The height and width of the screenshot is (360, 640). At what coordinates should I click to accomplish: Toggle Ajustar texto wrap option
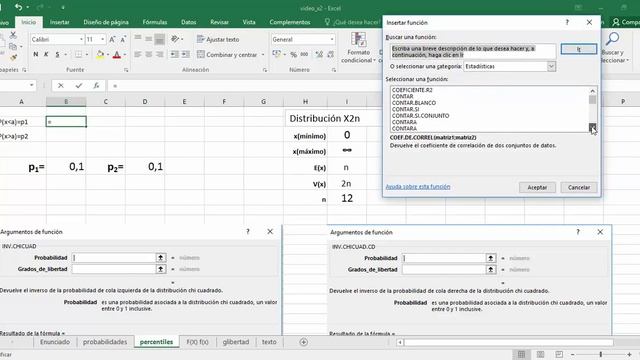(x=218, y=39)
